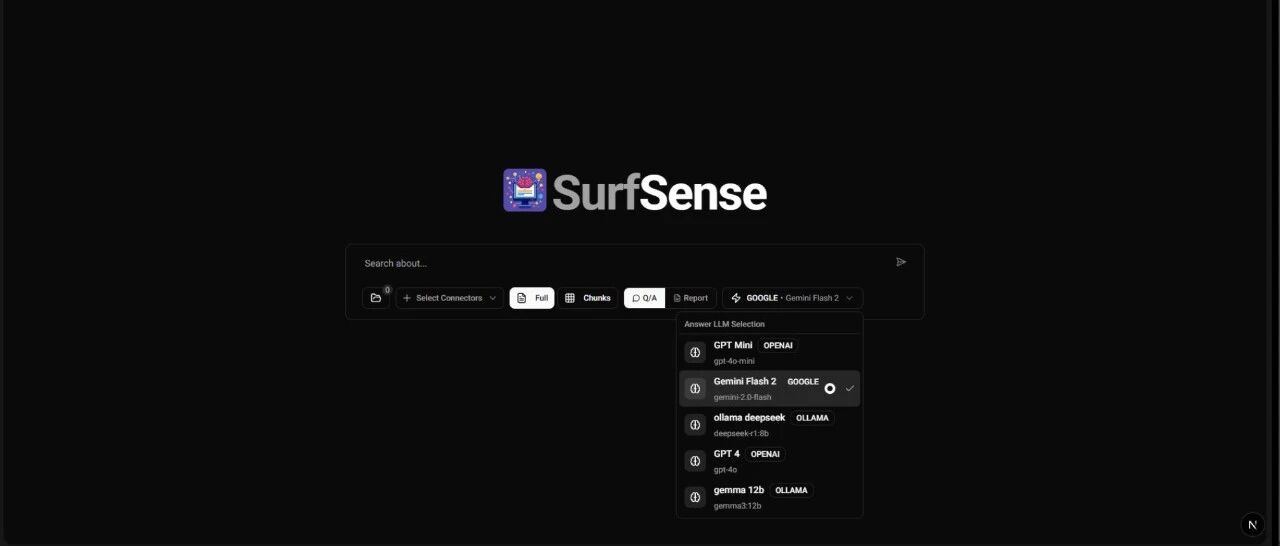This screenshot has height=546, width=1280.
Task: Click the checkmark on Gemini Flash 2 row
Action: tap(850, 388)
